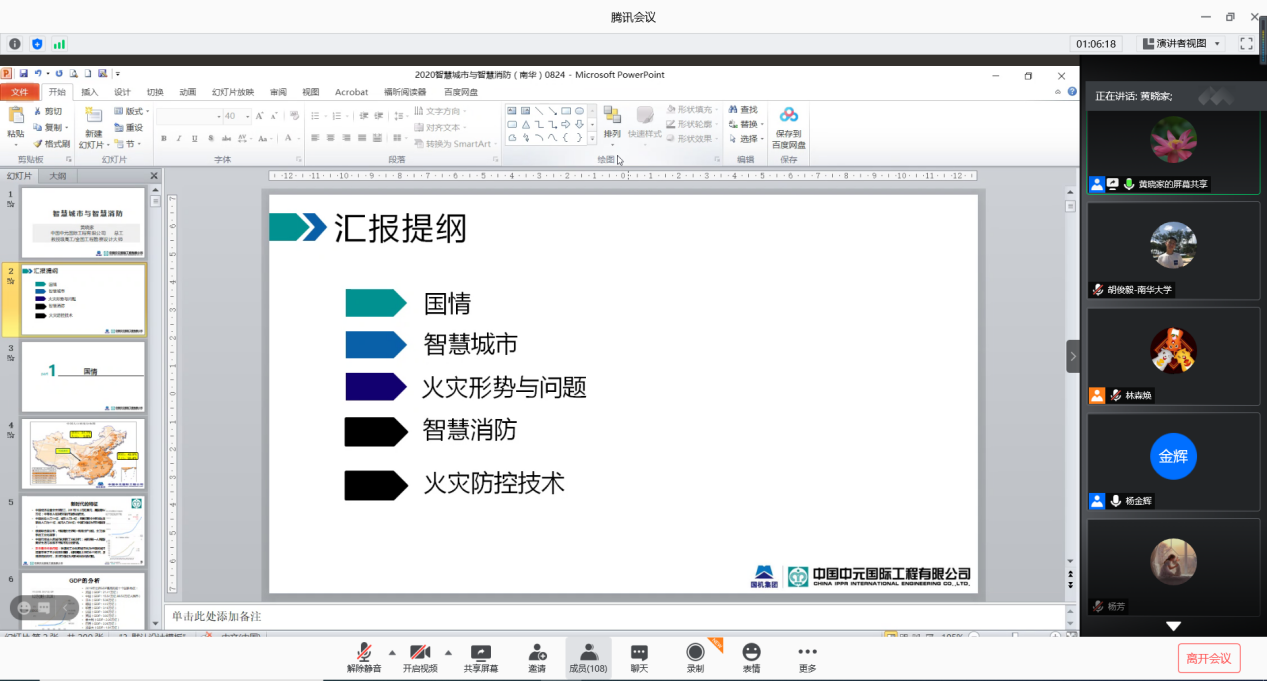Open the Speaker View (演讲者视图) dropdown

click(1181, 44)
